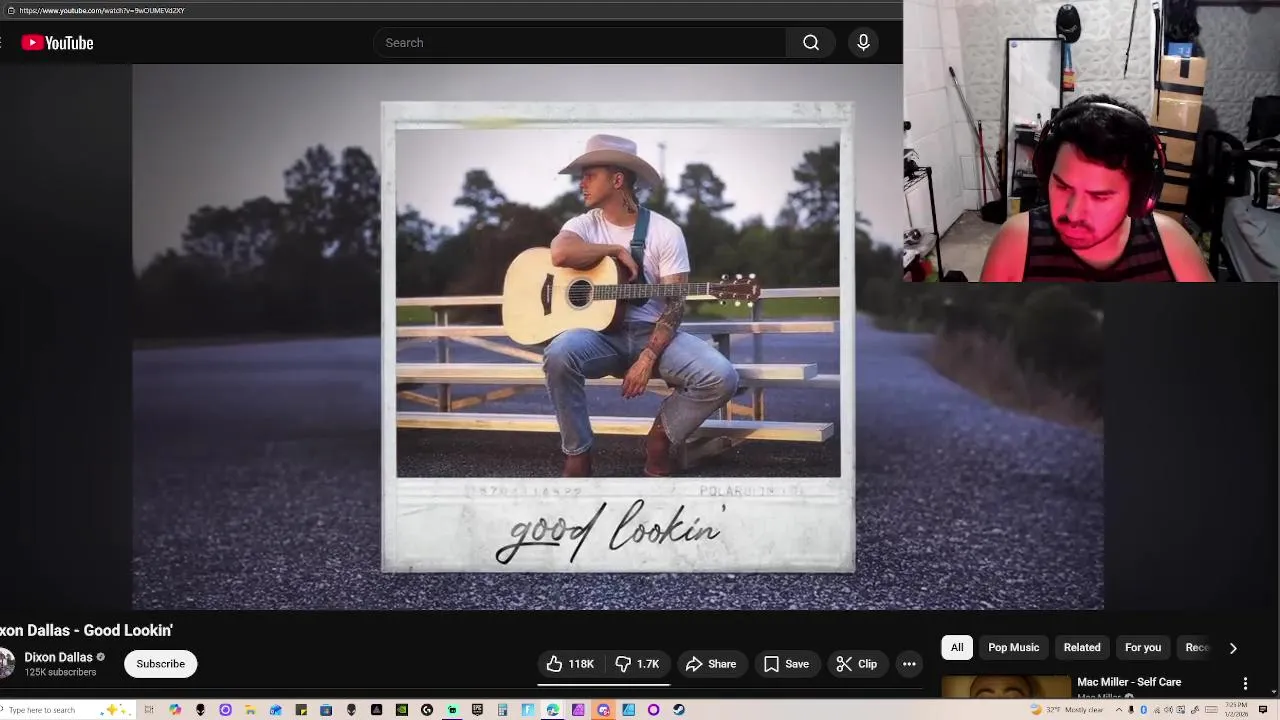Open more actions three-dot menu
Screen dimensions: 1280x720
(909, 664)
